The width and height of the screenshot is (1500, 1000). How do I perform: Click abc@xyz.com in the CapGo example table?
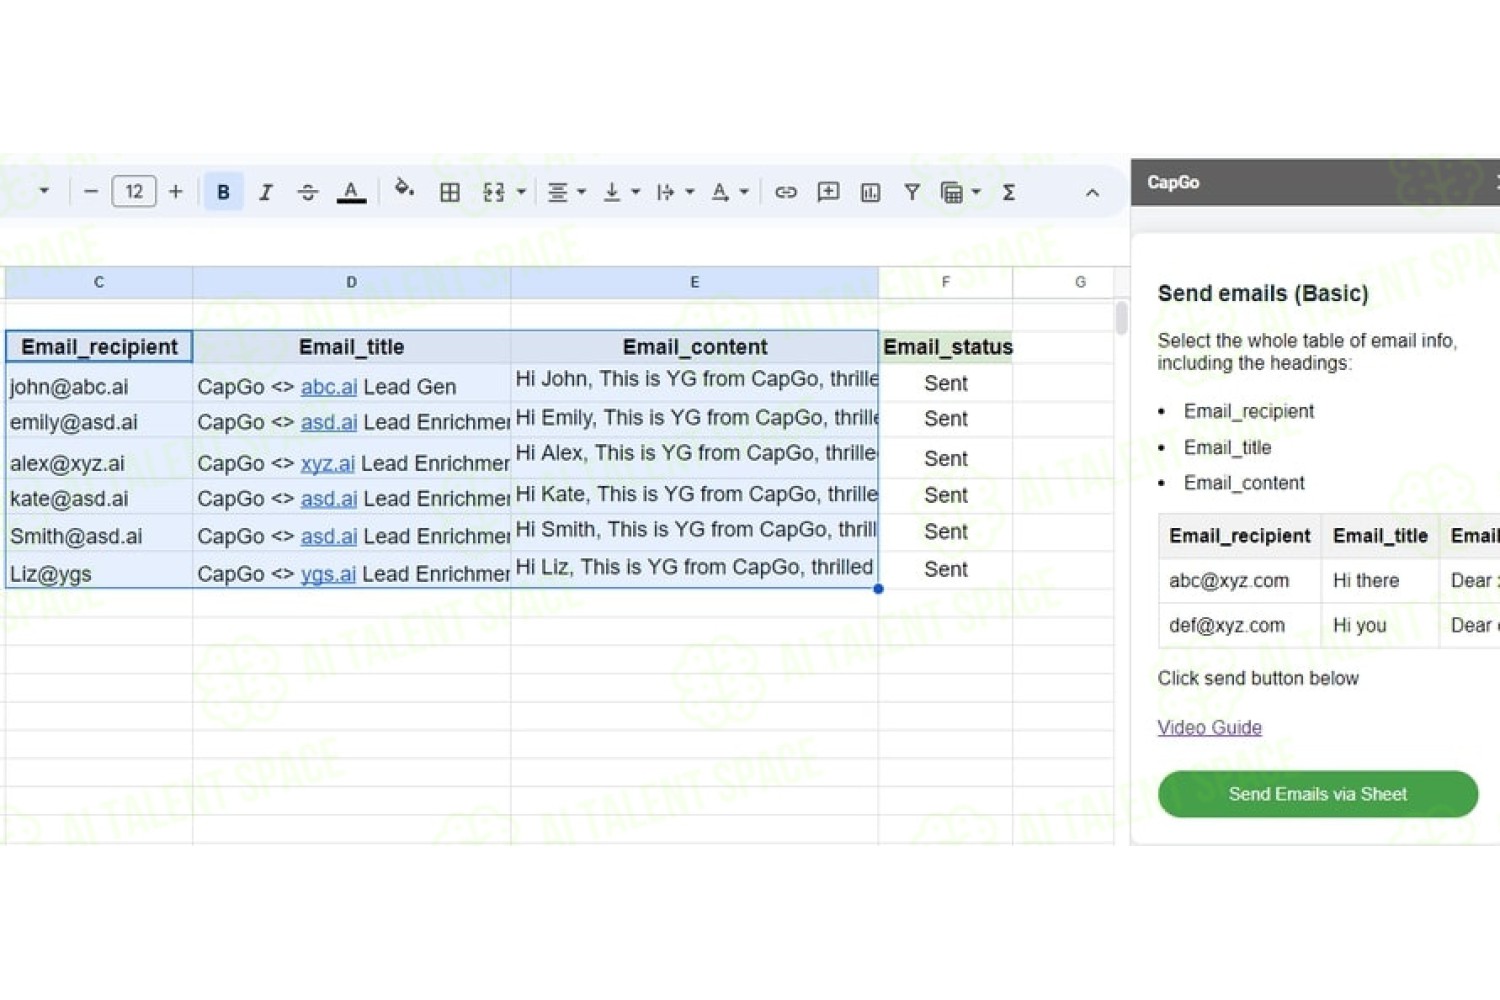(x=1229, y=581)
